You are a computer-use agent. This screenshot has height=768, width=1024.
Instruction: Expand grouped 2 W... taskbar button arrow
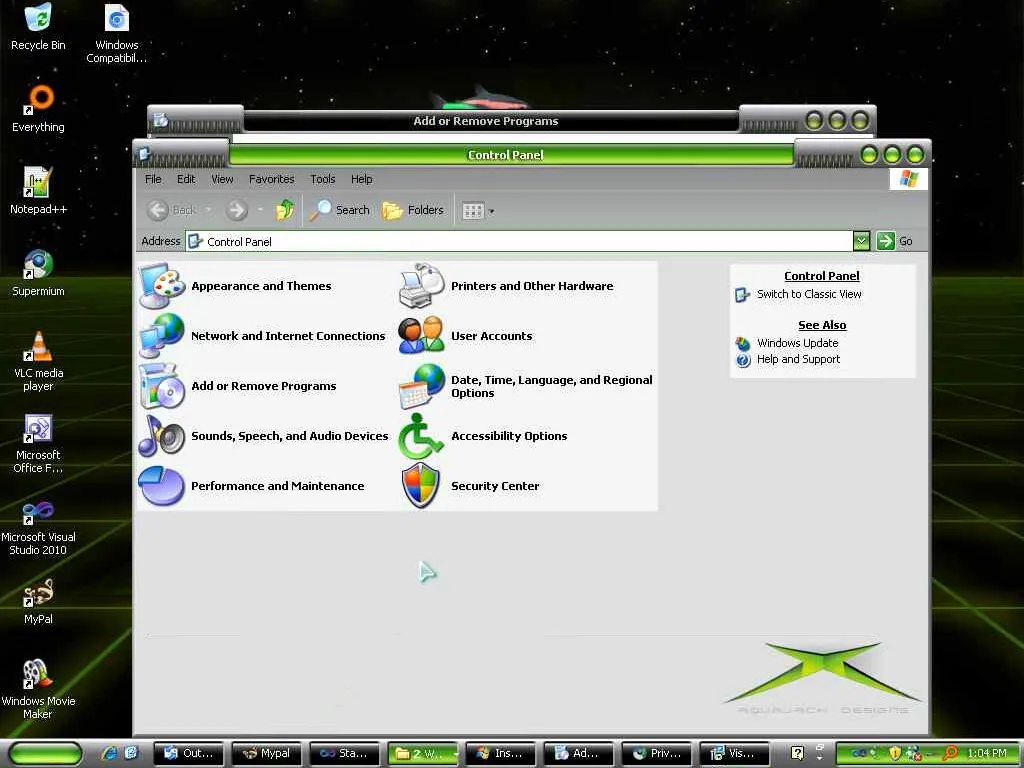(x=455, y=754)
